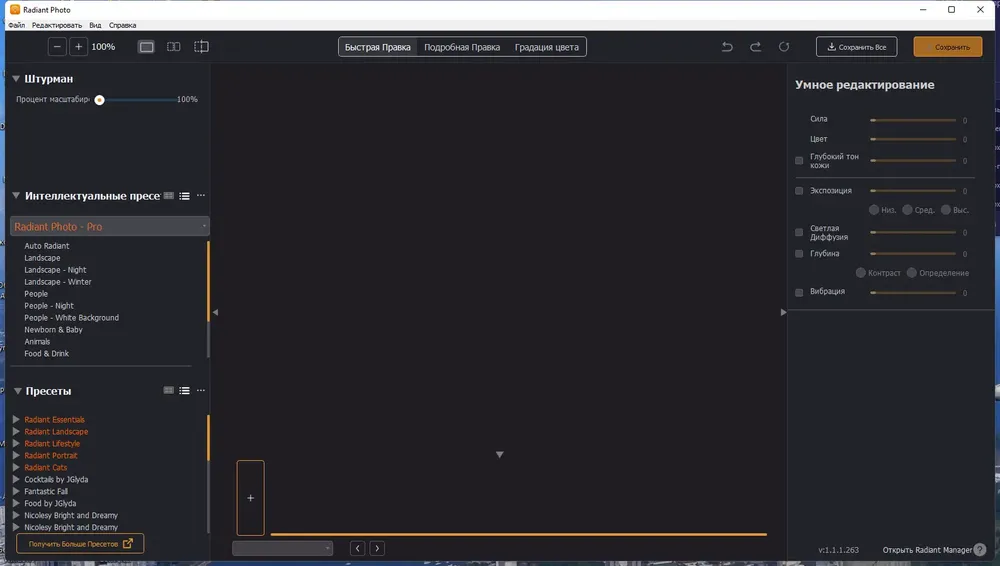
Task: Zoom out with the minus button
Action: [x=57, y=47]
